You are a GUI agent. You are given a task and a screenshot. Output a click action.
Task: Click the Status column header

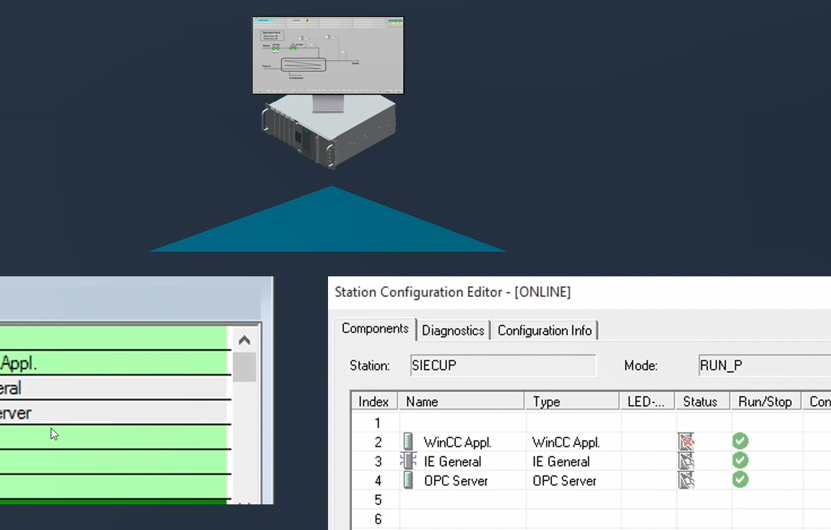pos(703,402)
